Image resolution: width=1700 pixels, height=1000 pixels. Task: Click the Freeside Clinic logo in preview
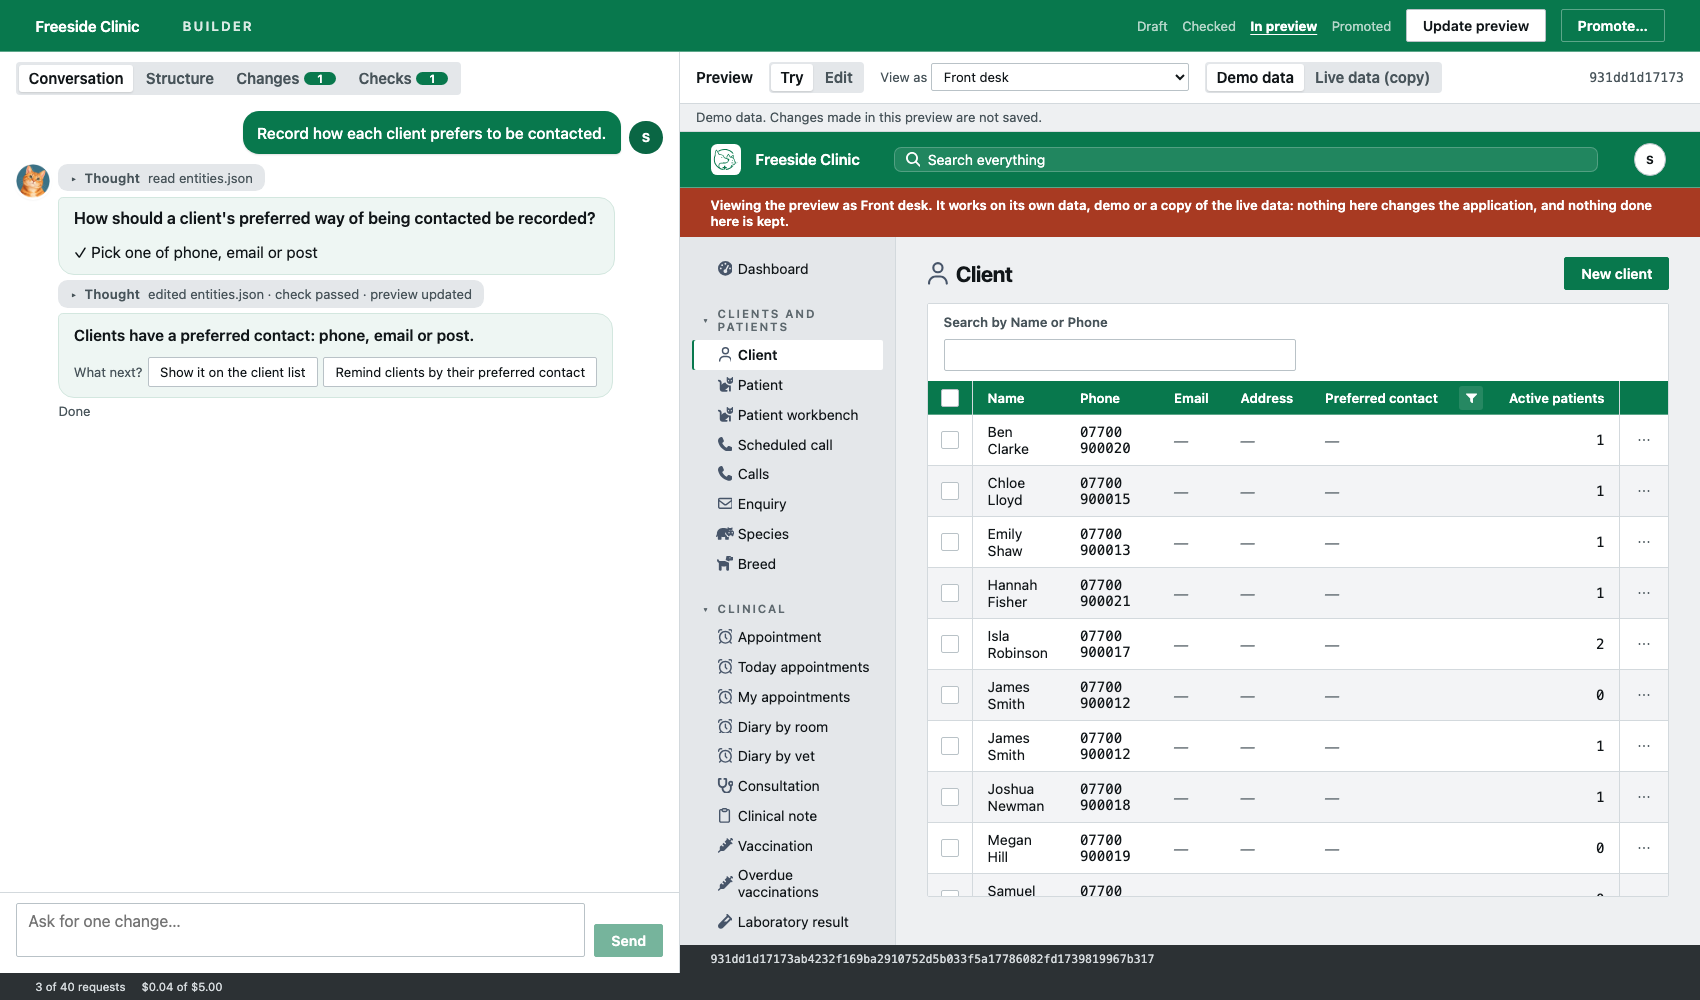tap(726, 160)
